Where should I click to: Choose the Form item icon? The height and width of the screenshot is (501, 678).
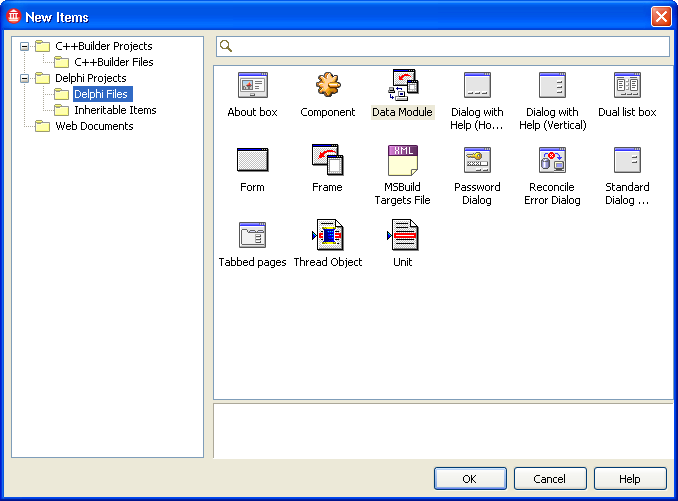click(253, 160)
